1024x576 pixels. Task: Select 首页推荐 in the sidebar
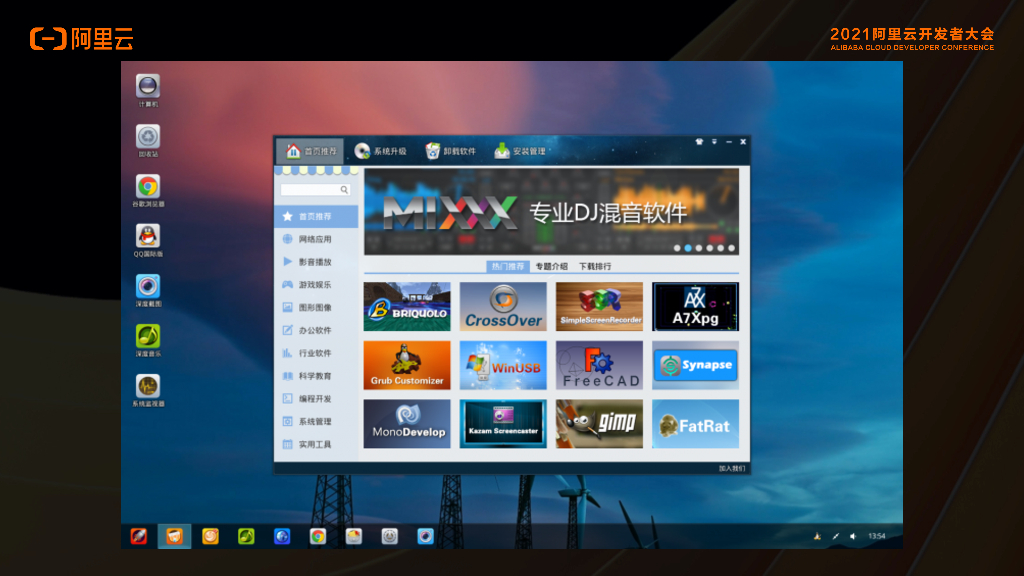tap(316, 216)
